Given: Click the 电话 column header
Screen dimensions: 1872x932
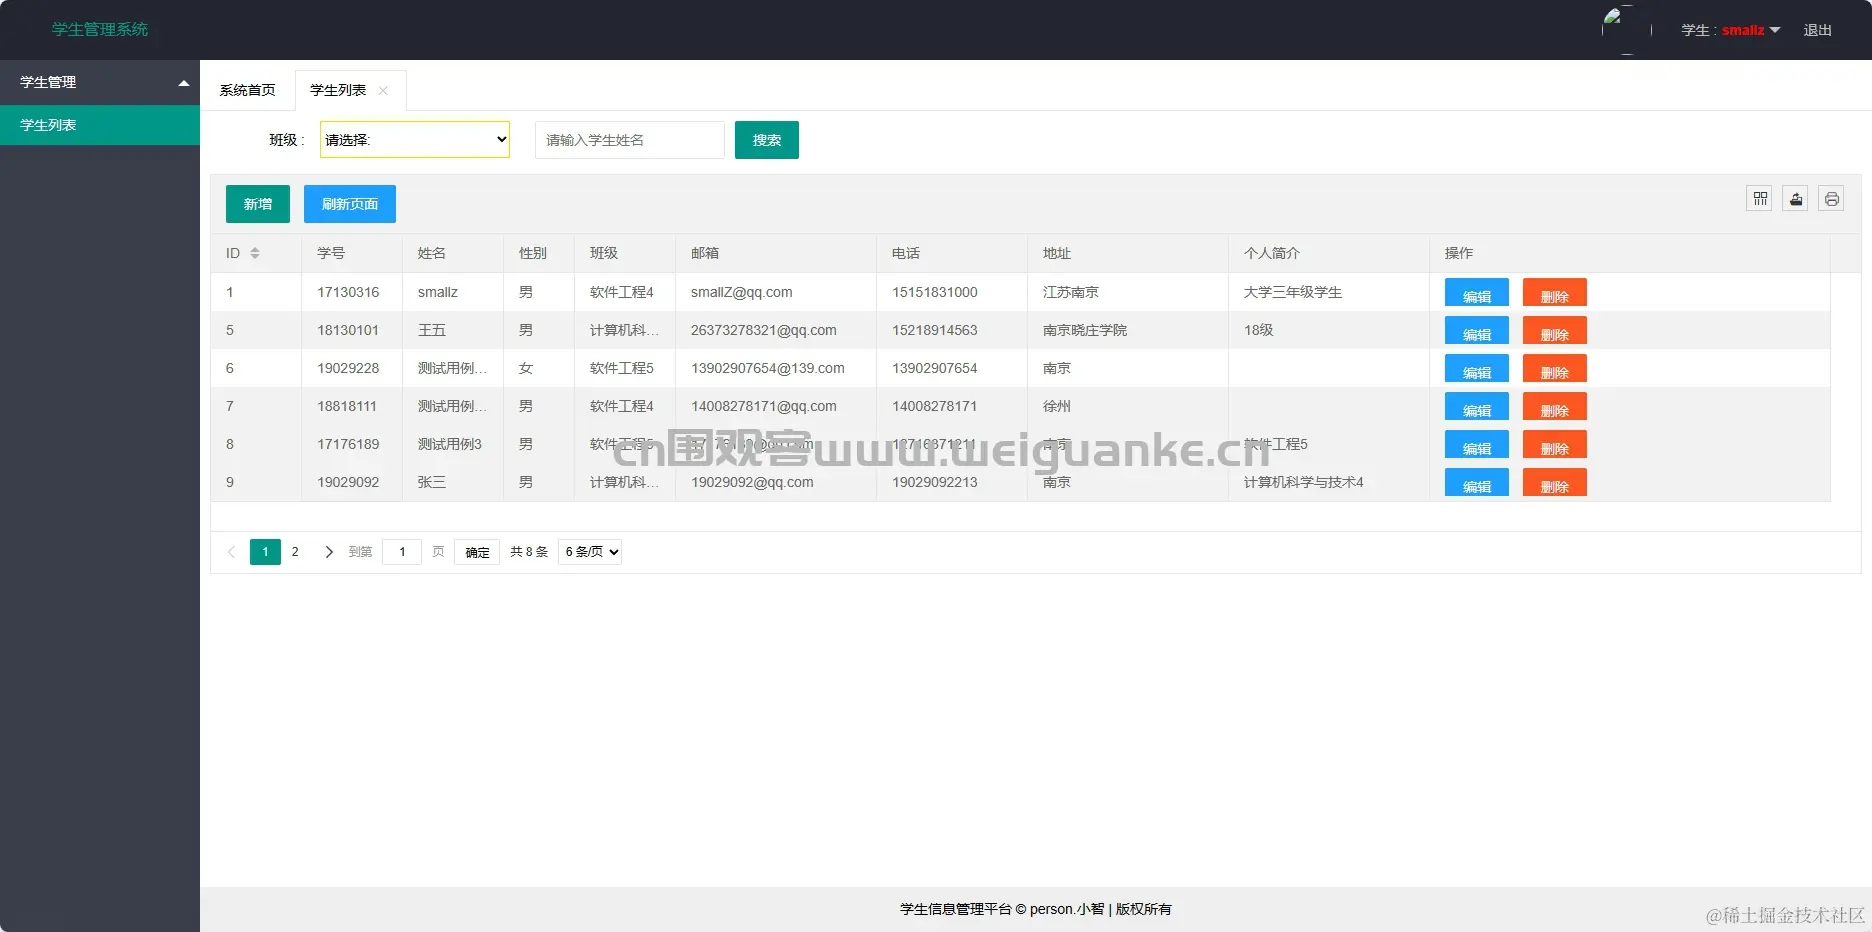Looking at the screenshot, I should click(x=952, y=253).
